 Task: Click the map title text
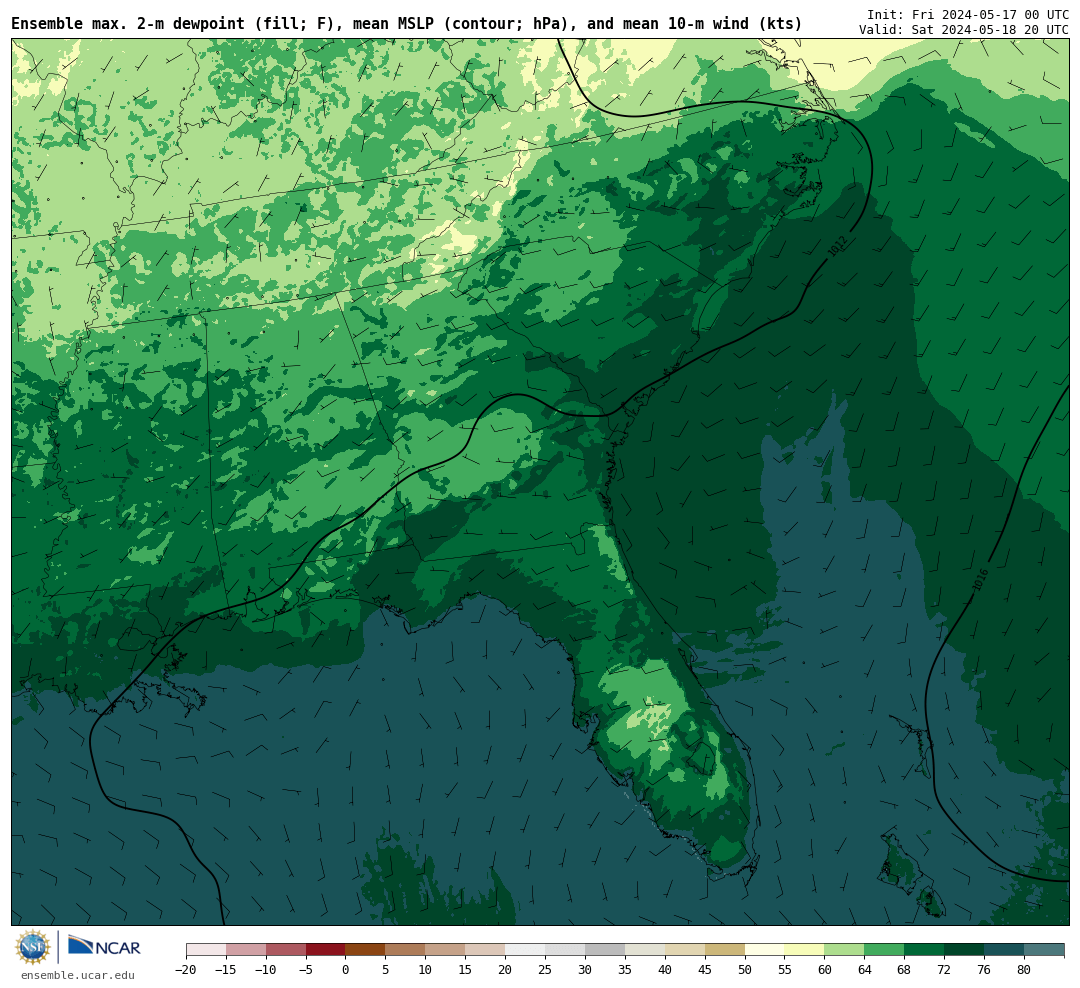point(406,24)
